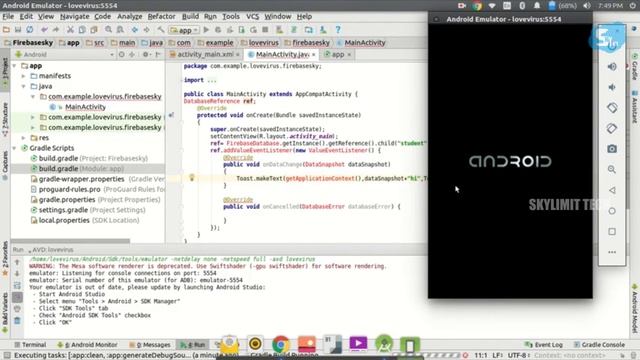This screenshot has width=640, height=360.
Task: Open the Android project view dropdown
Action: point(65,54)
